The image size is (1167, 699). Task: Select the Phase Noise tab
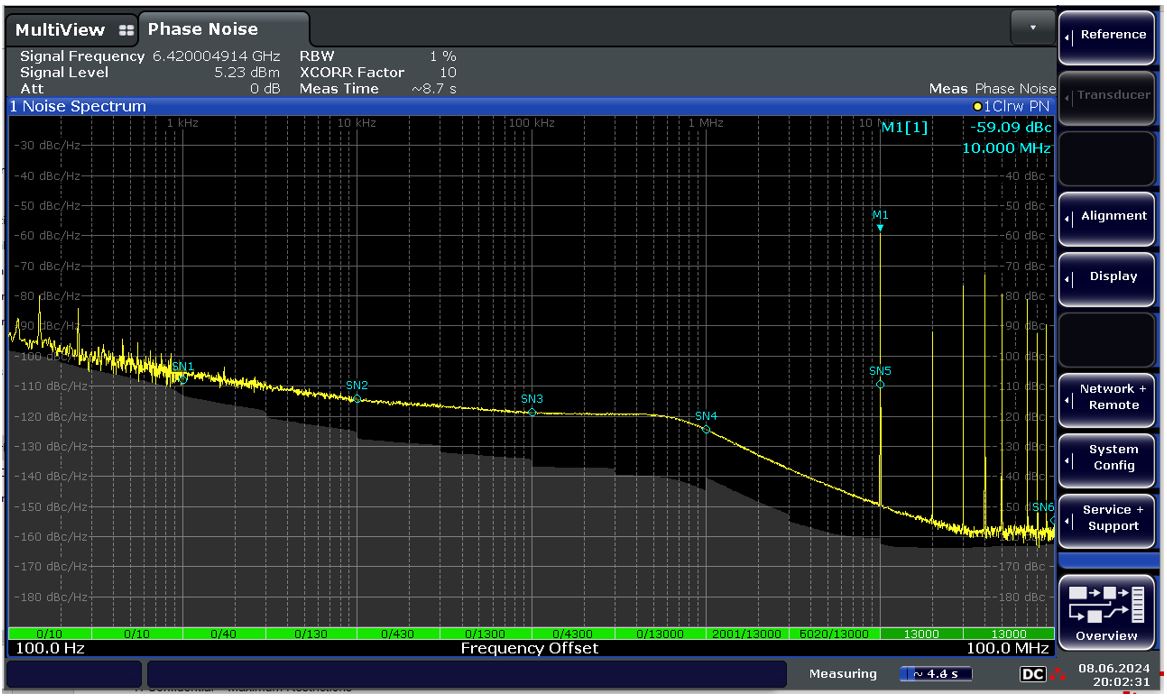click(203, 30)
